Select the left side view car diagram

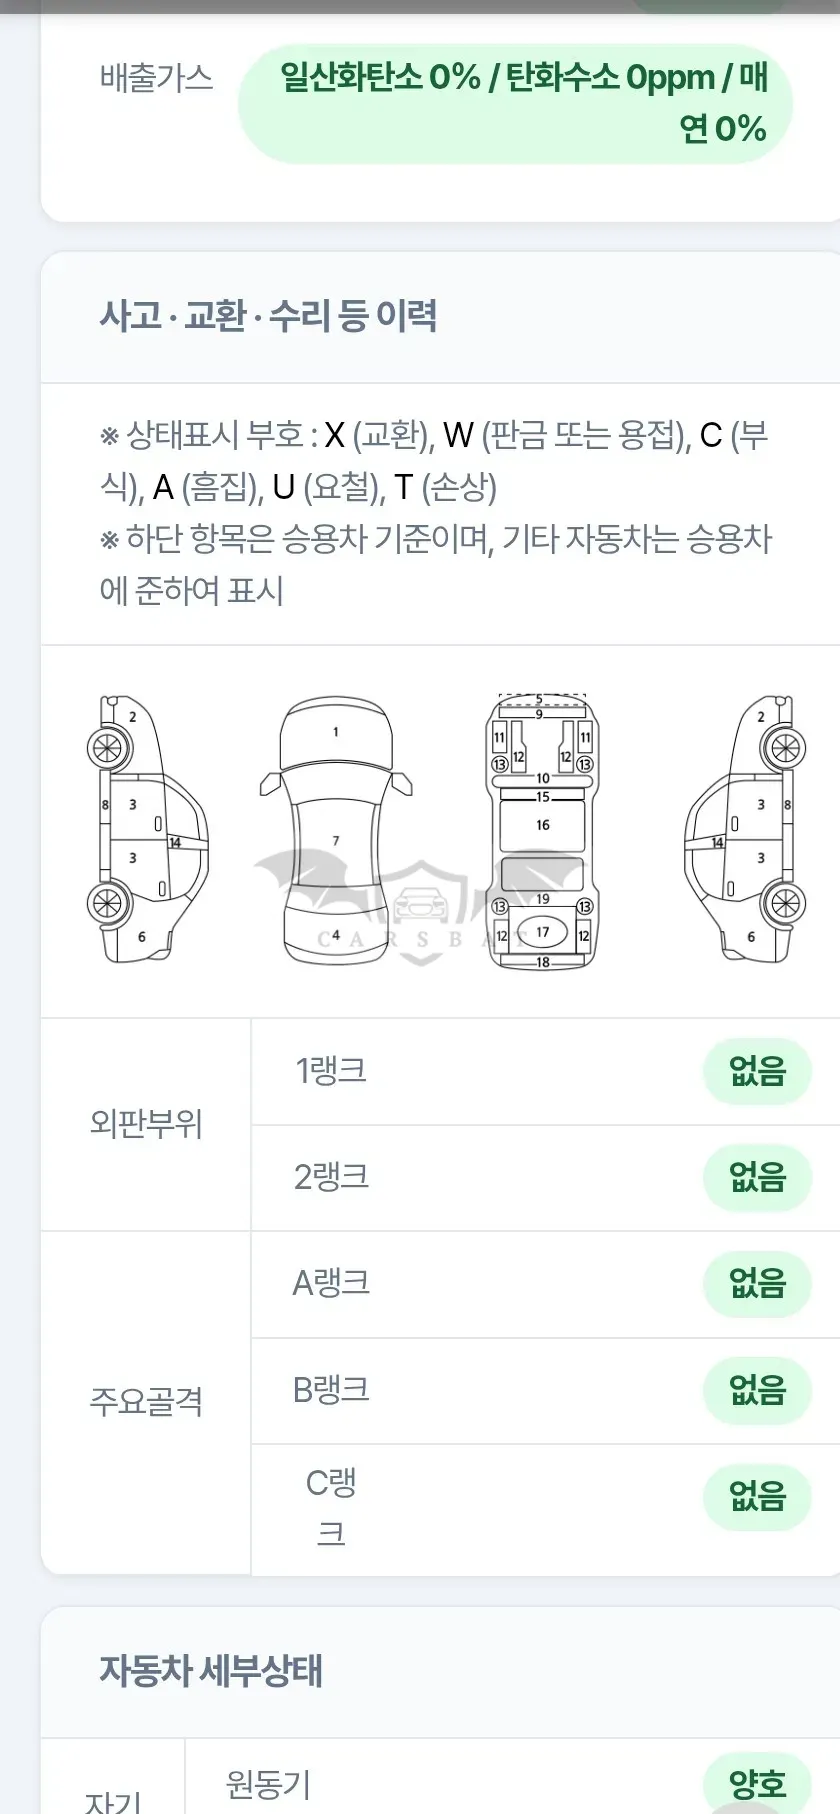pyautogui.click(x=149, y=830)
